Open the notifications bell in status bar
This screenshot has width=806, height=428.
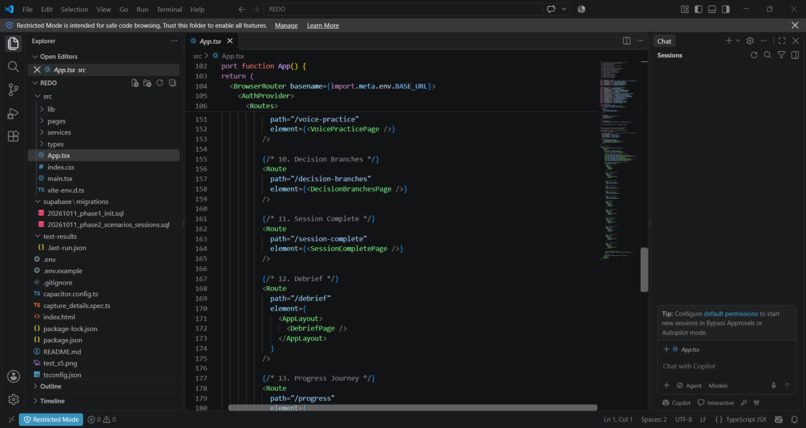794,420
